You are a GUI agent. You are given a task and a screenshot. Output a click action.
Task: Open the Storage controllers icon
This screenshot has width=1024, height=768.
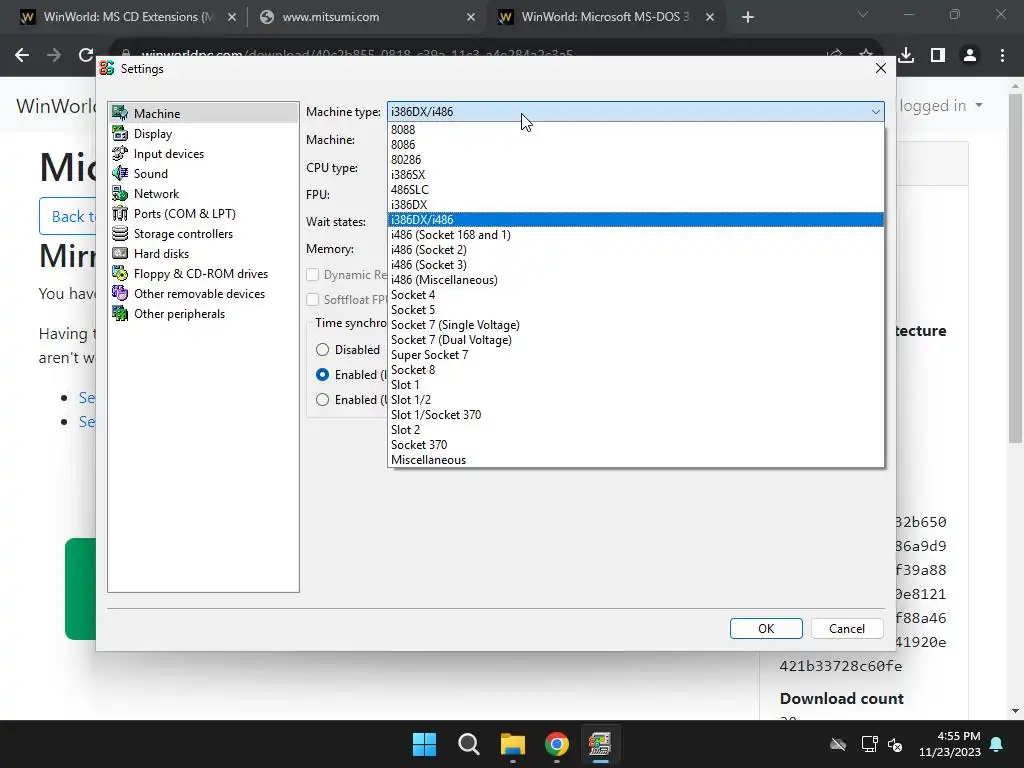(x=120, y=233)
